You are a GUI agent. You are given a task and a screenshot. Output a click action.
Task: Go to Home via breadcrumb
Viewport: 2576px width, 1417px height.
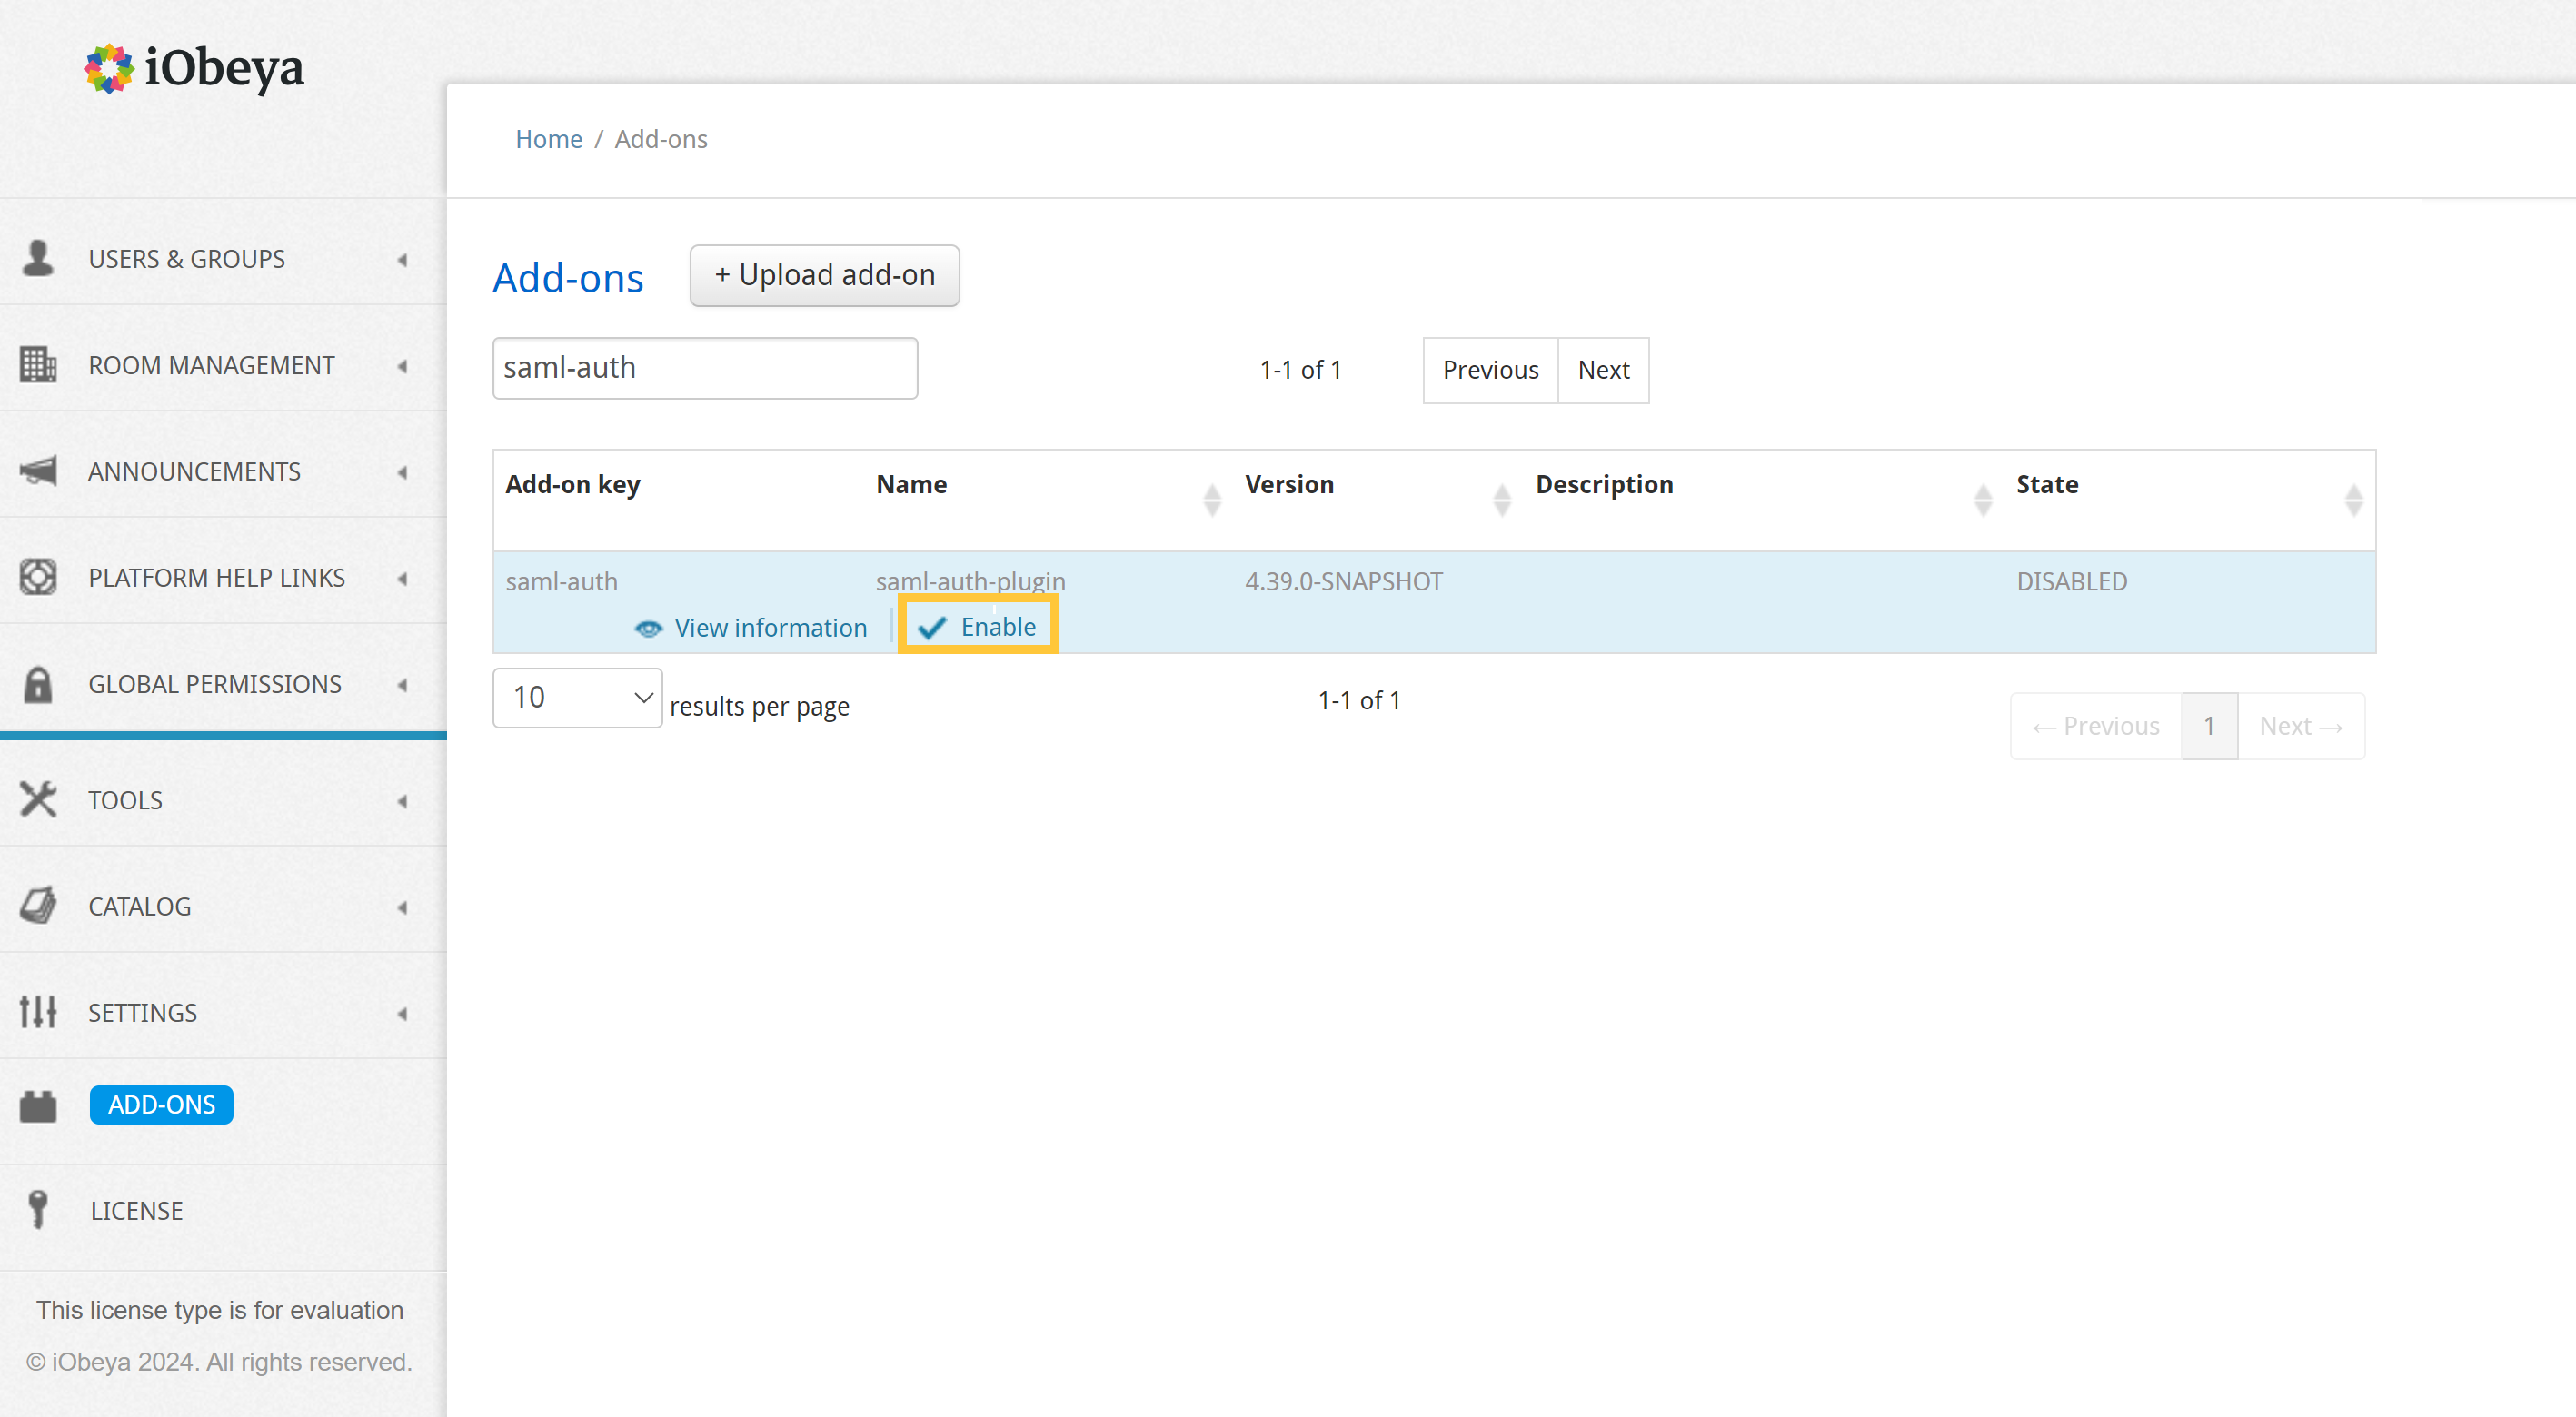tap(548, 139)
